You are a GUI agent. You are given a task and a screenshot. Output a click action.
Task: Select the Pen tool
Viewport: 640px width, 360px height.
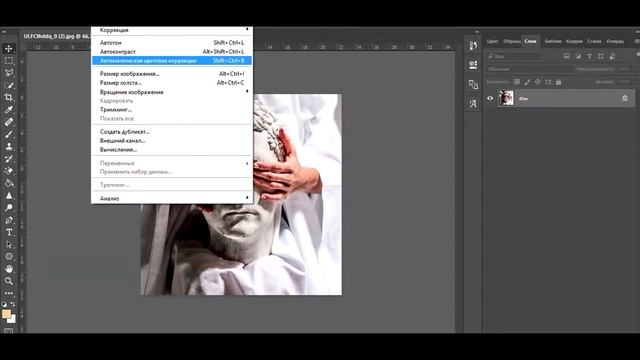9,220
